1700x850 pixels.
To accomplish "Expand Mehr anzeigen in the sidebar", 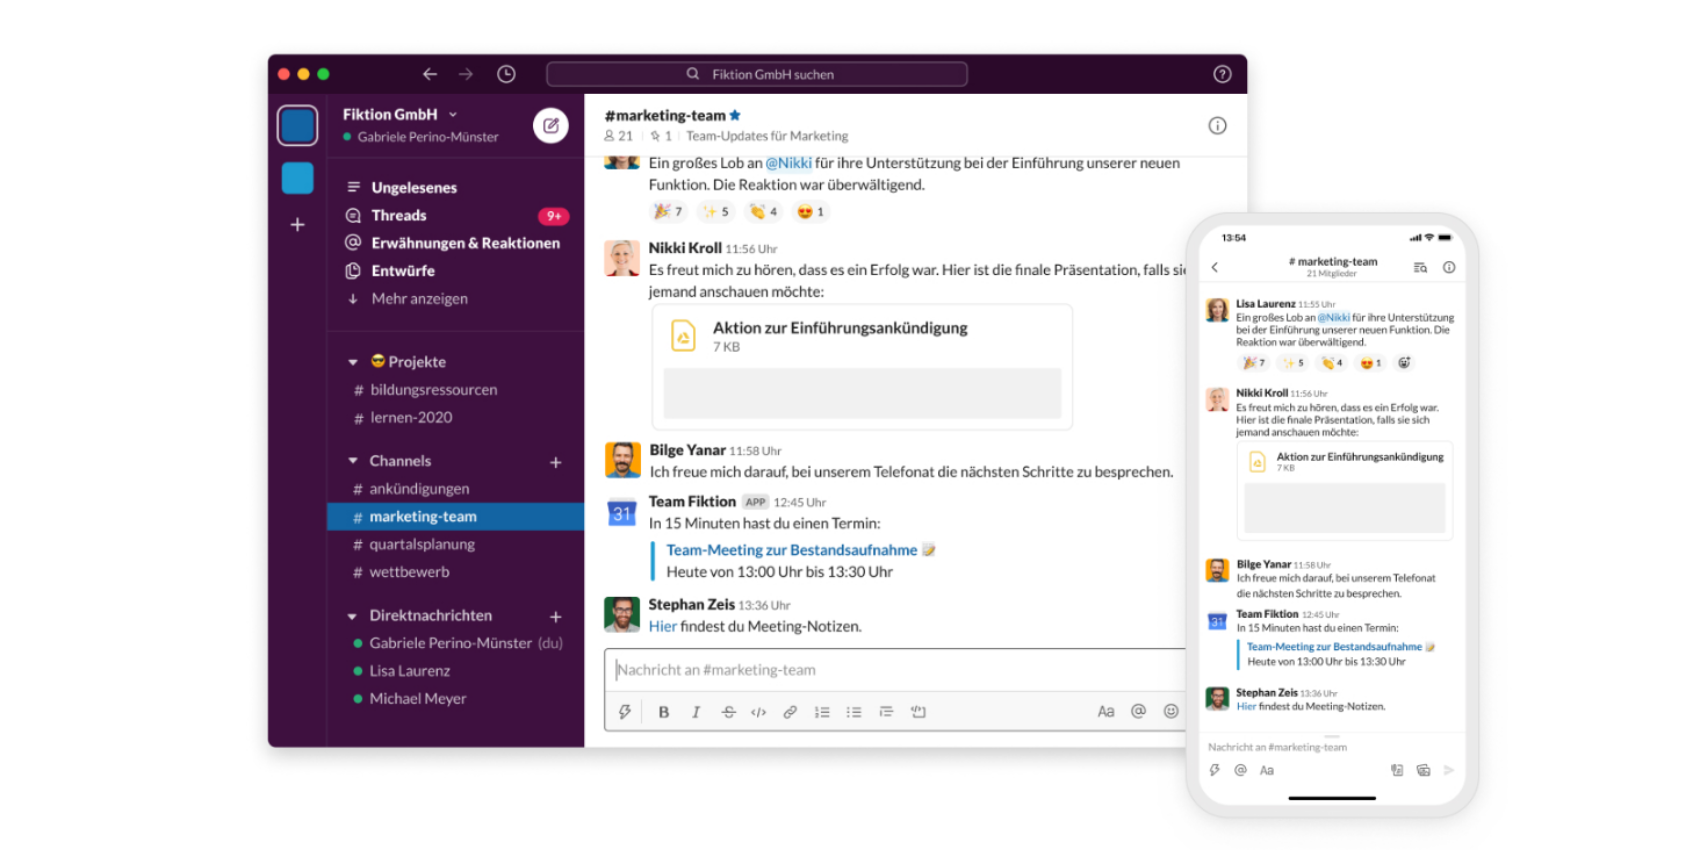I will 419,299.
